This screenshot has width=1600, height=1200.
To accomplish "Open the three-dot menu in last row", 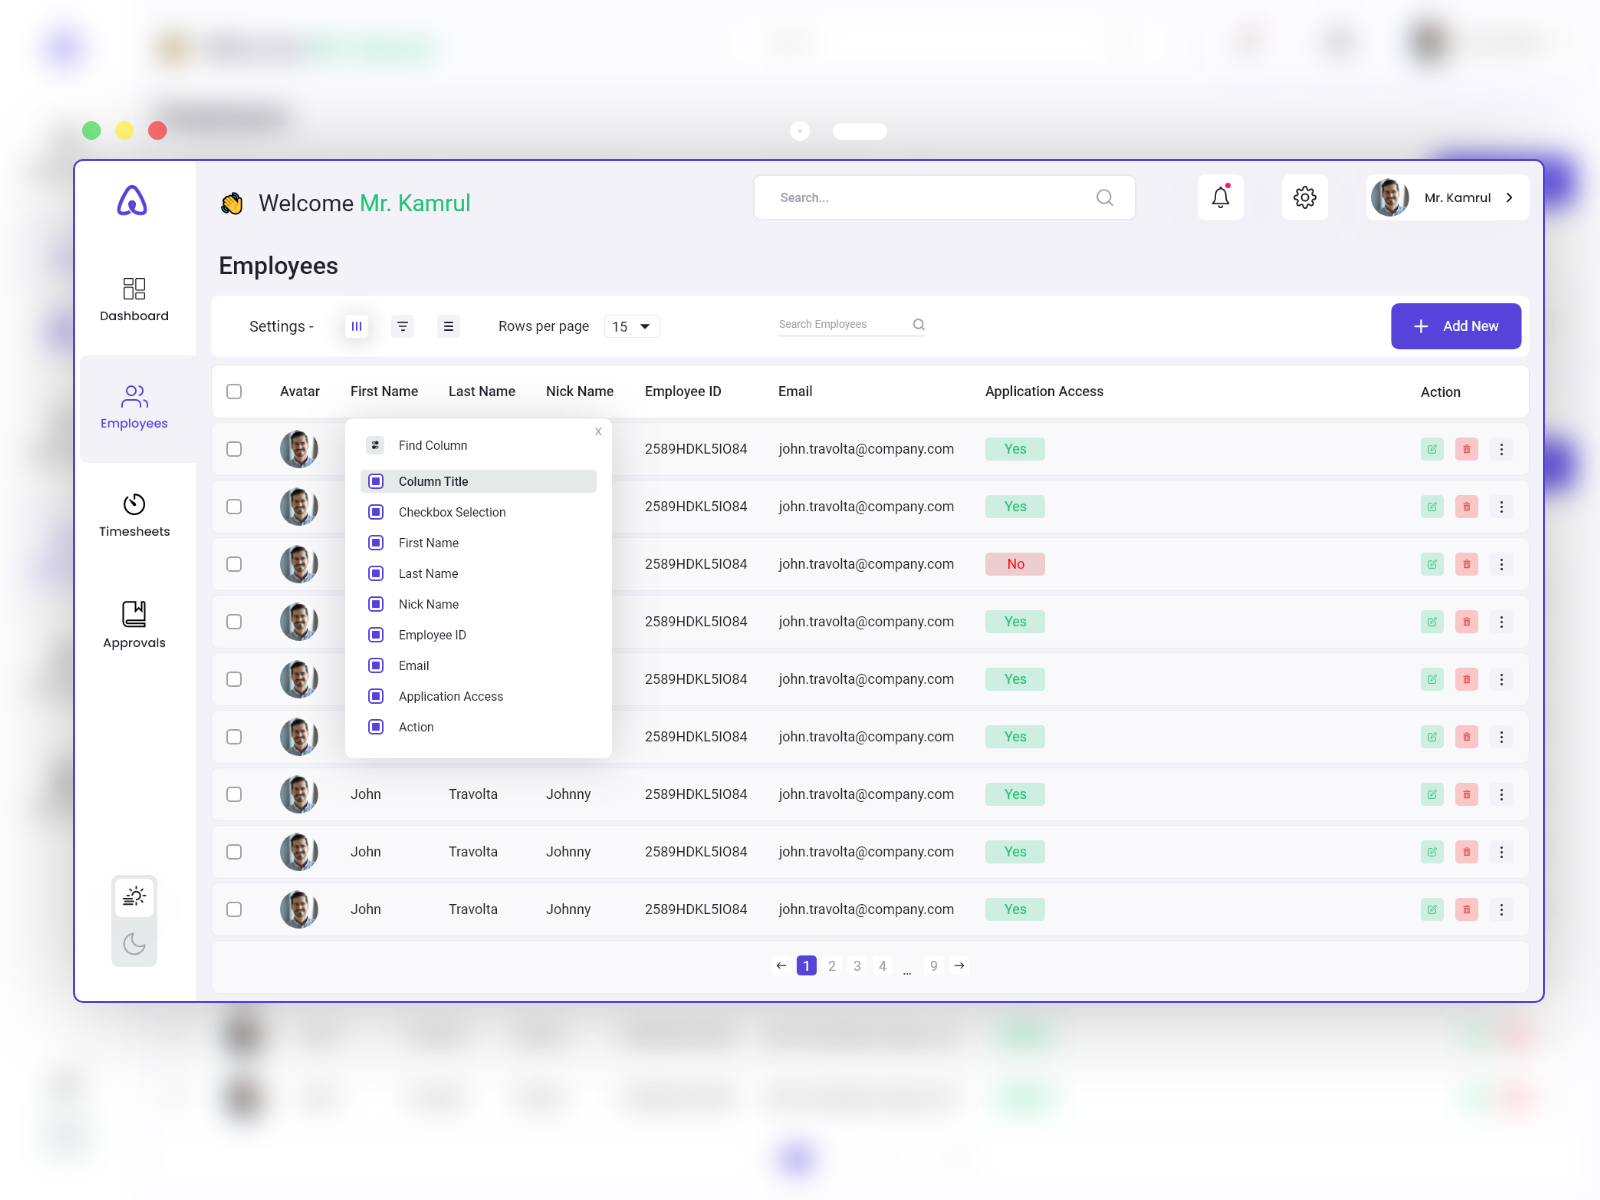I will [1500, 909].
